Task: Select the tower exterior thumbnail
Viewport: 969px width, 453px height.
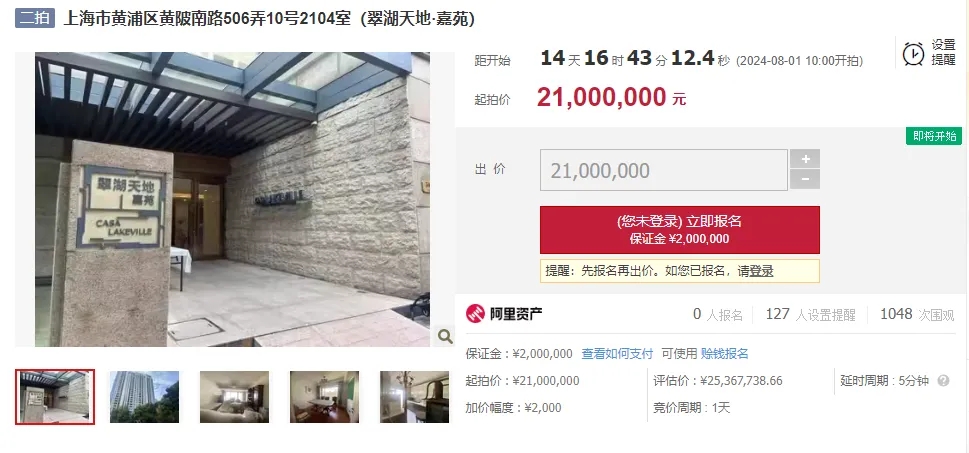Action: point(145,397)
